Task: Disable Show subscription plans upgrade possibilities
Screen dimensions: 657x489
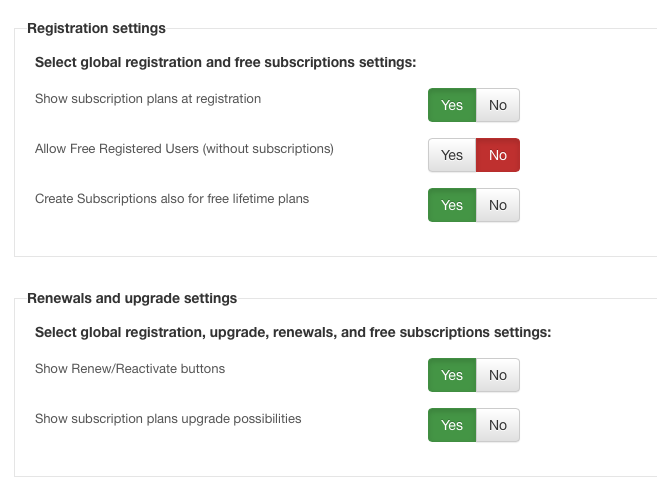Action: [x=498, y=425]
